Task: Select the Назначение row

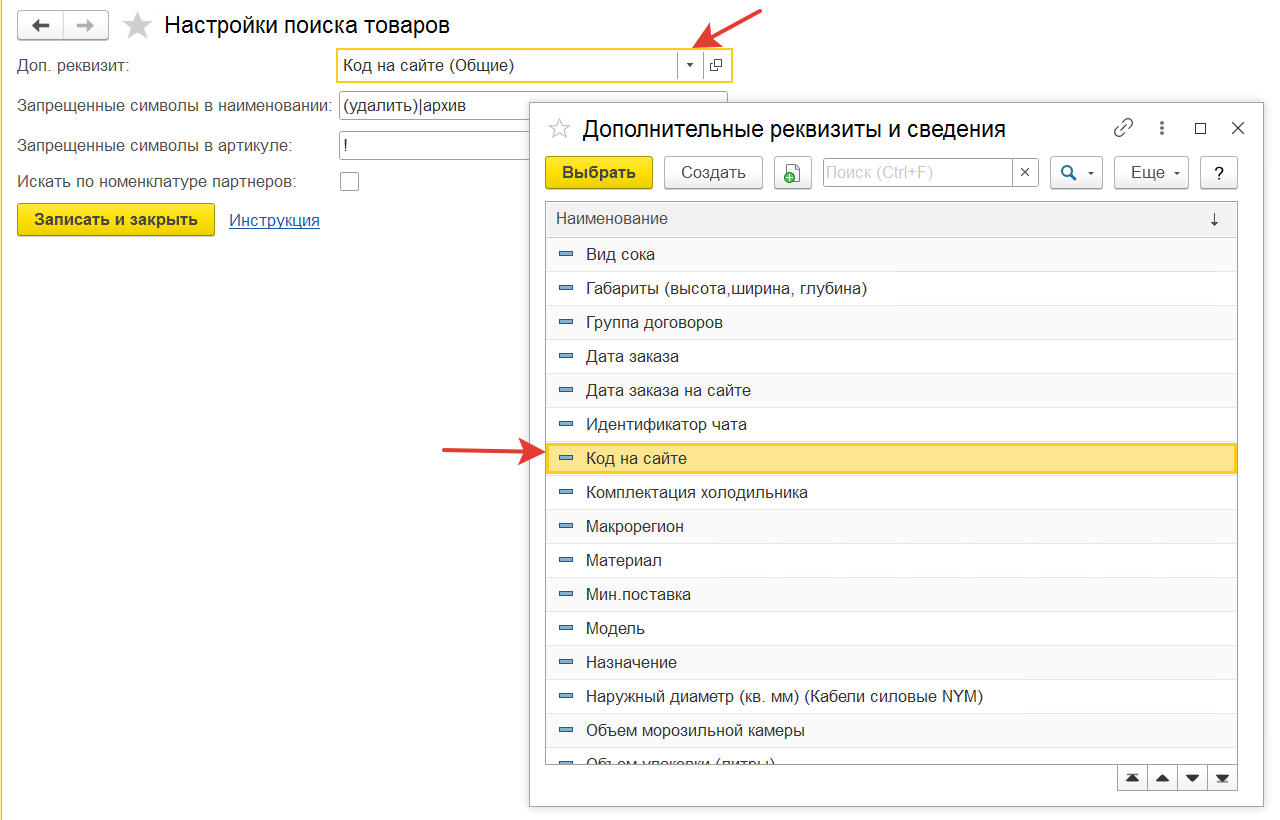Action: pyautogui.click(x=891, y=662)
